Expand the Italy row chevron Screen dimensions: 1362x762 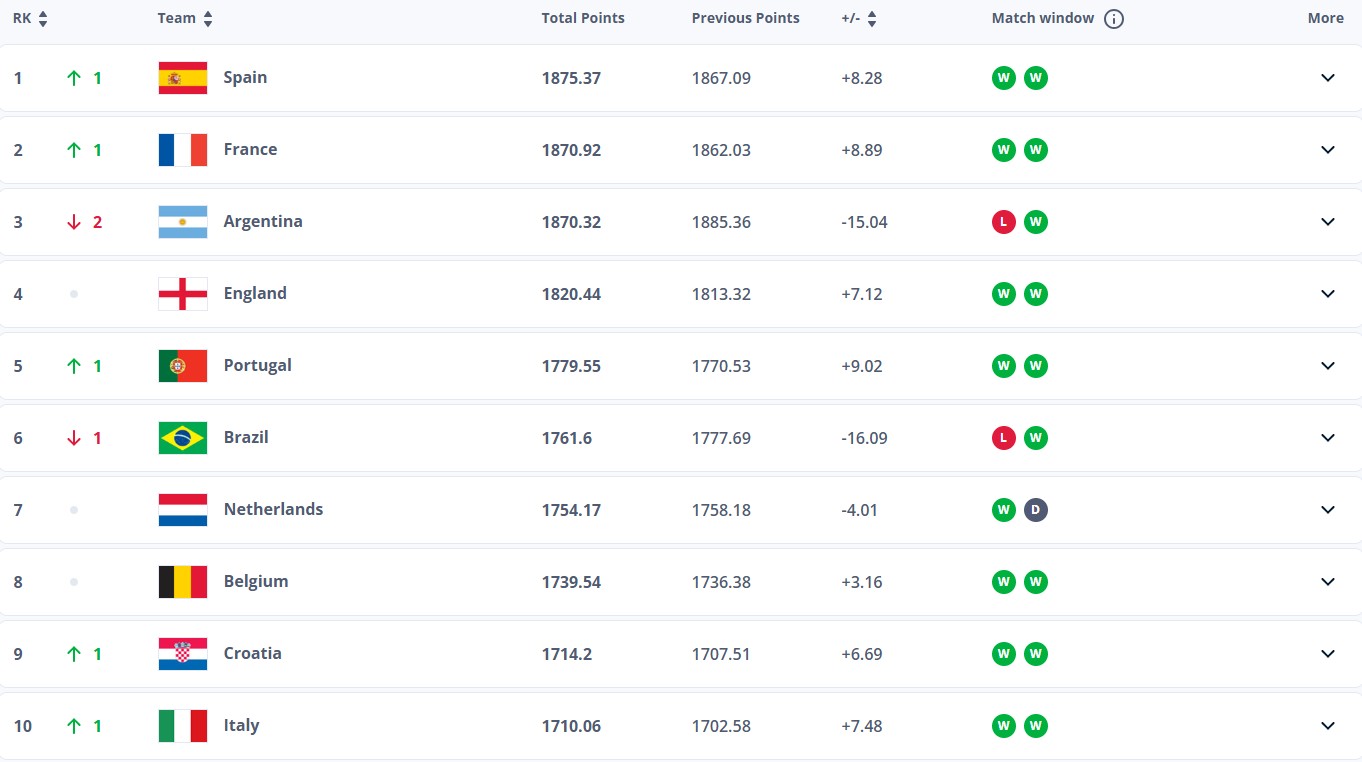tap(1328, 726)
